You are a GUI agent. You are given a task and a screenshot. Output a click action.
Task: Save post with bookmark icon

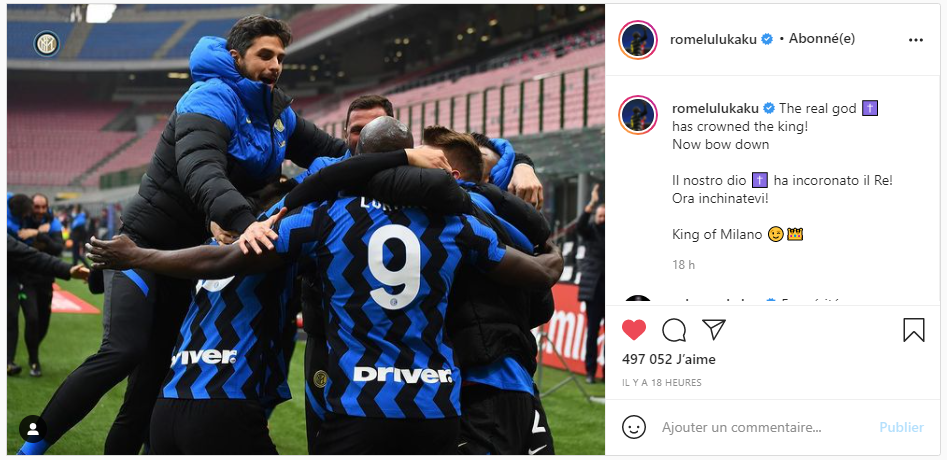[x=914, y=330]
